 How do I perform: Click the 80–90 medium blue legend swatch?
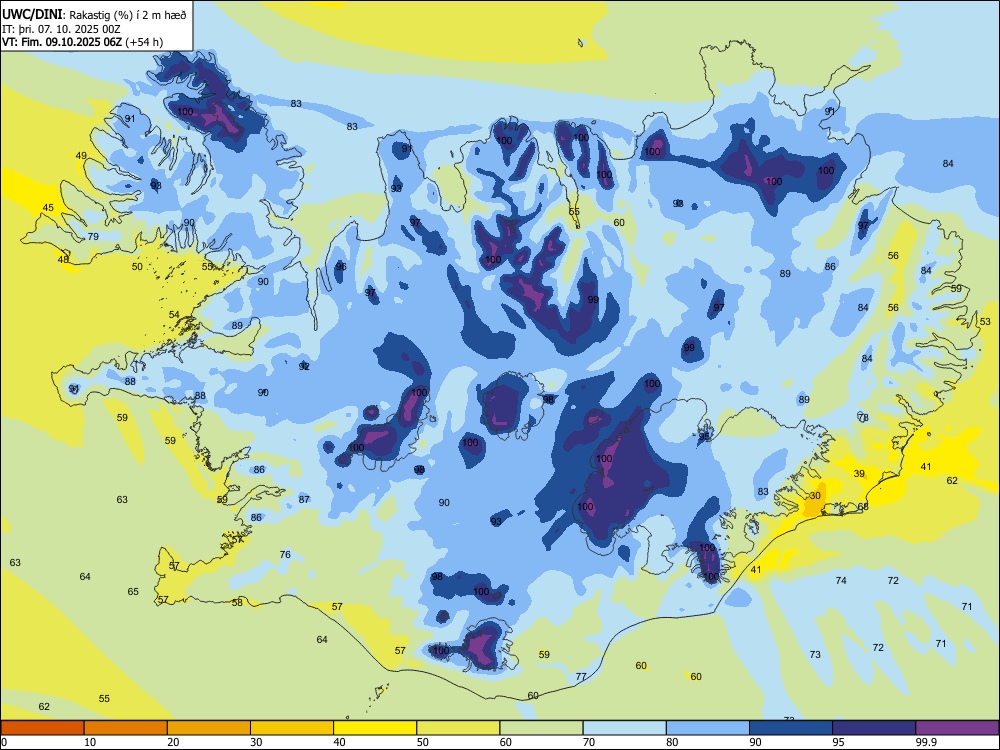[707, 728]
